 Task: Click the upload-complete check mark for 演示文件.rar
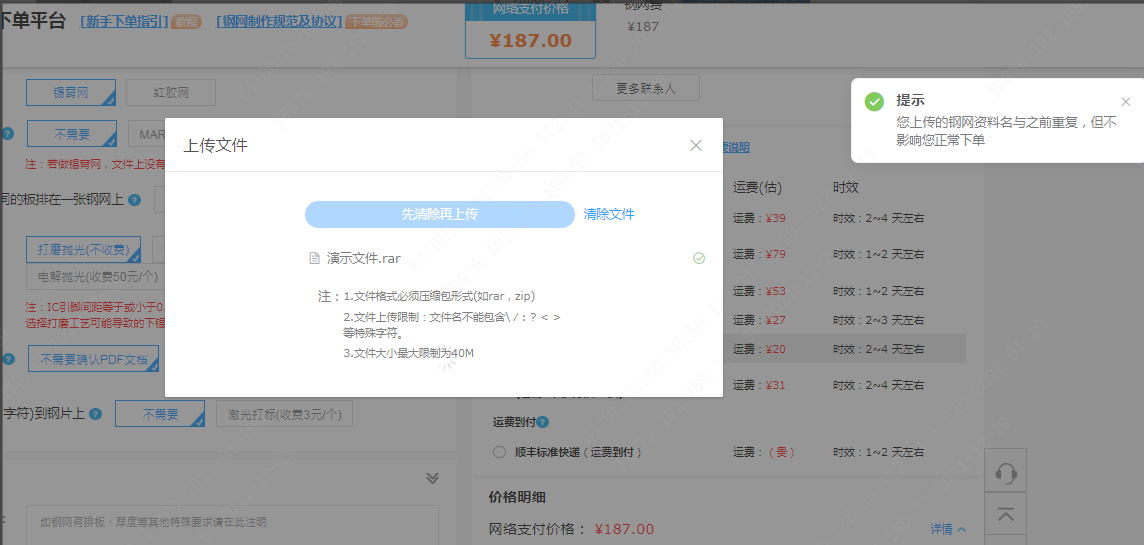click(x=699, y=258)
